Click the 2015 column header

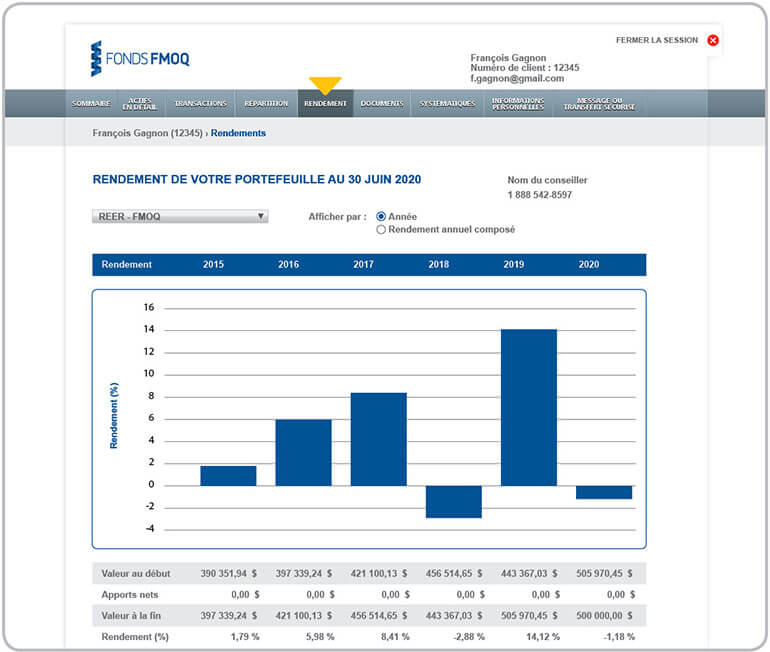[213, 265]
